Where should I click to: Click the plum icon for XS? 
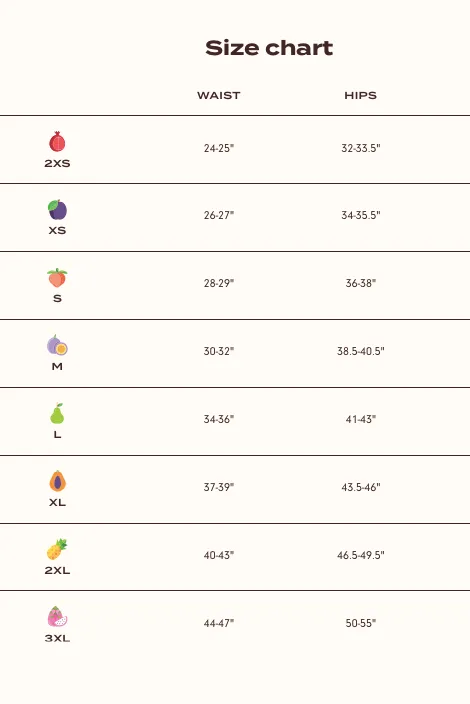pos(57,210)
